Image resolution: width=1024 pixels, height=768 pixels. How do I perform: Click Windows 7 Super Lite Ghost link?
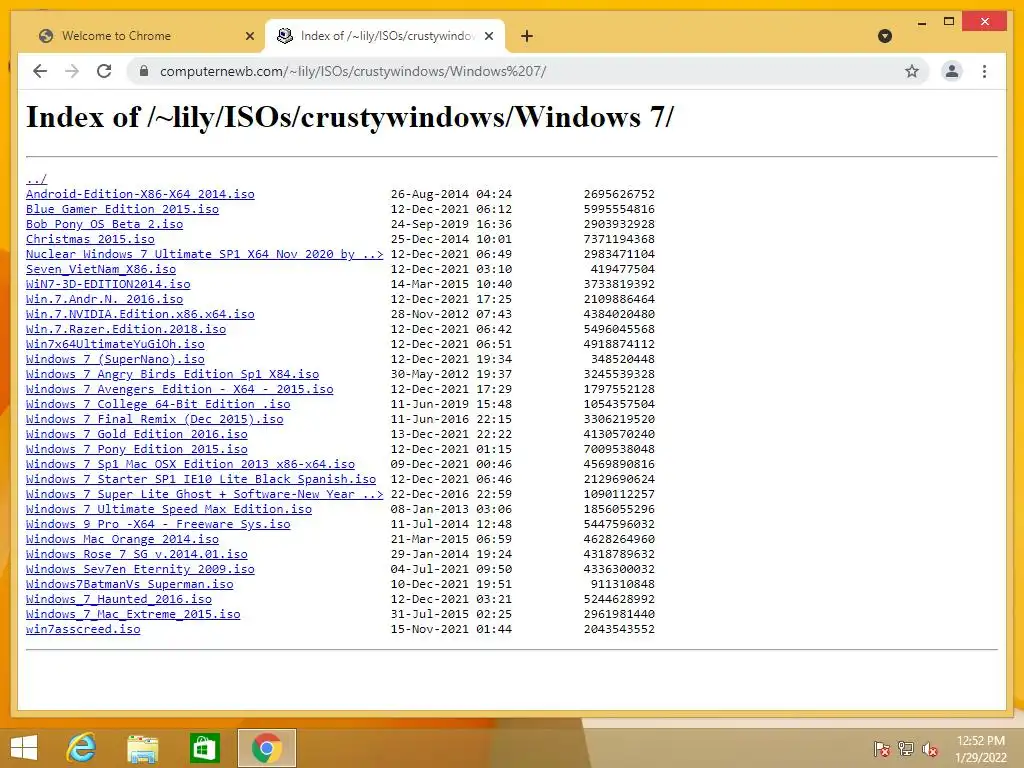tap(204, 494)
